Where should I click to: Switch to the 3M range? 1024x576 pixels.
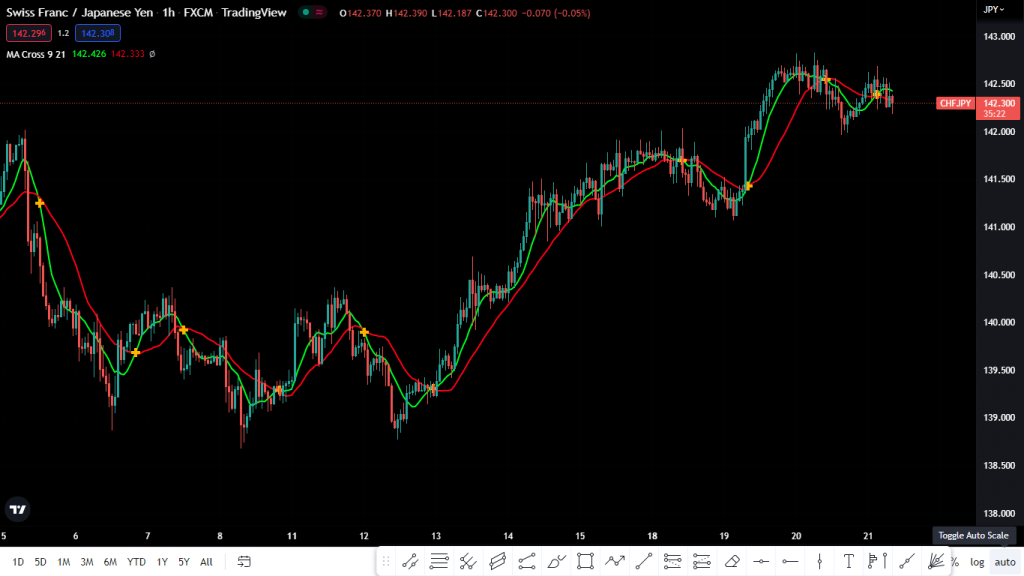point(87,562)
